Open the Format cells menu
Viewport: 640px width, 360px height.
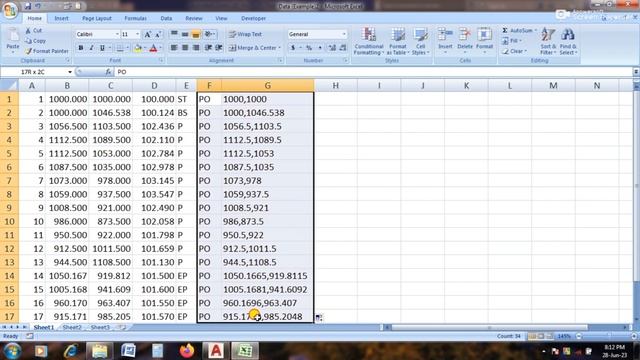click(x=484, y=40)
